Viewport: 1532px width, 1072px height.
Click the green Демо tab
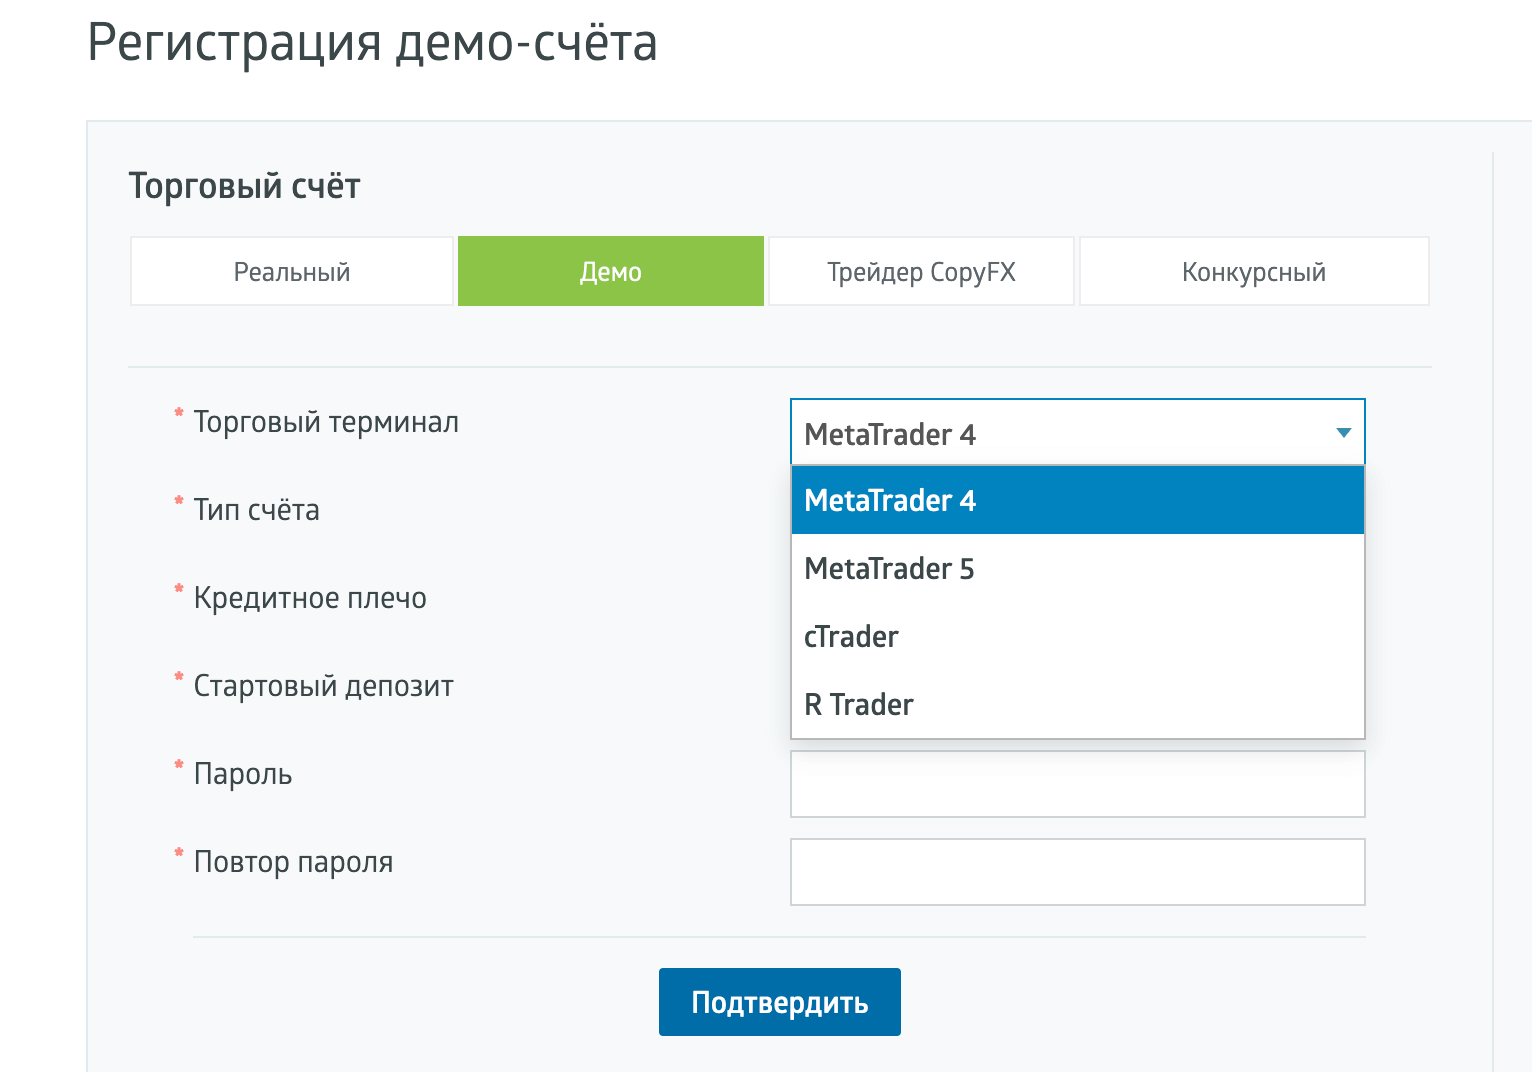610,272
